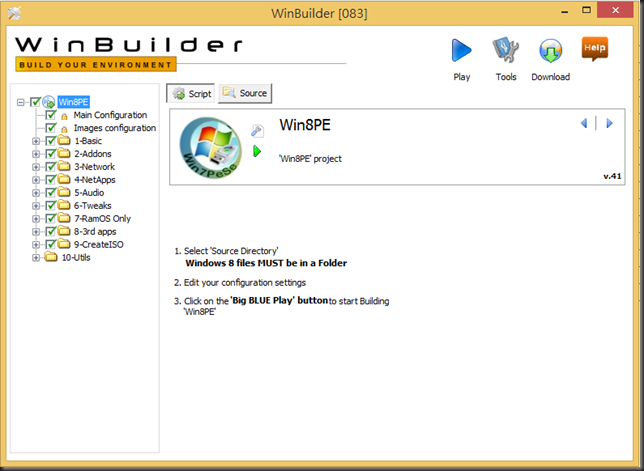Expand the 5-Audio tree node
The image size is (644, 471).
click(36, 193)
